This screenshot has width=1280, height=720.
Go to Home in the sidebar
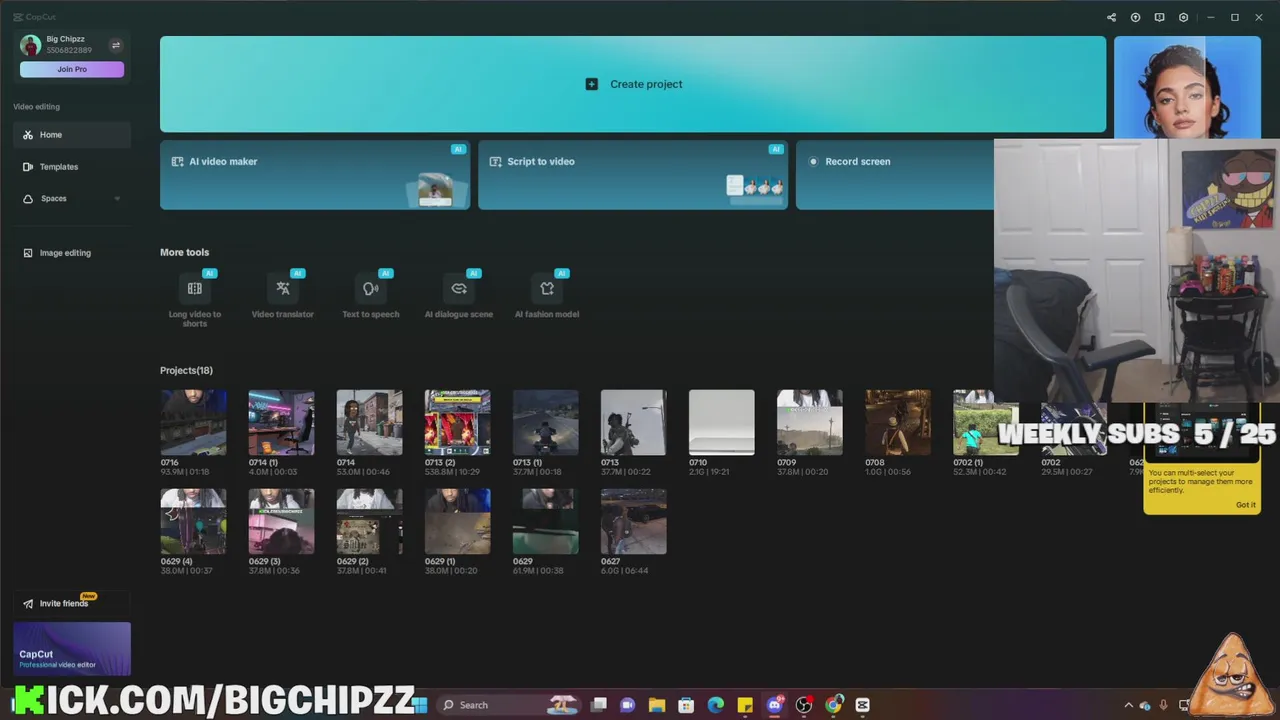72,135
